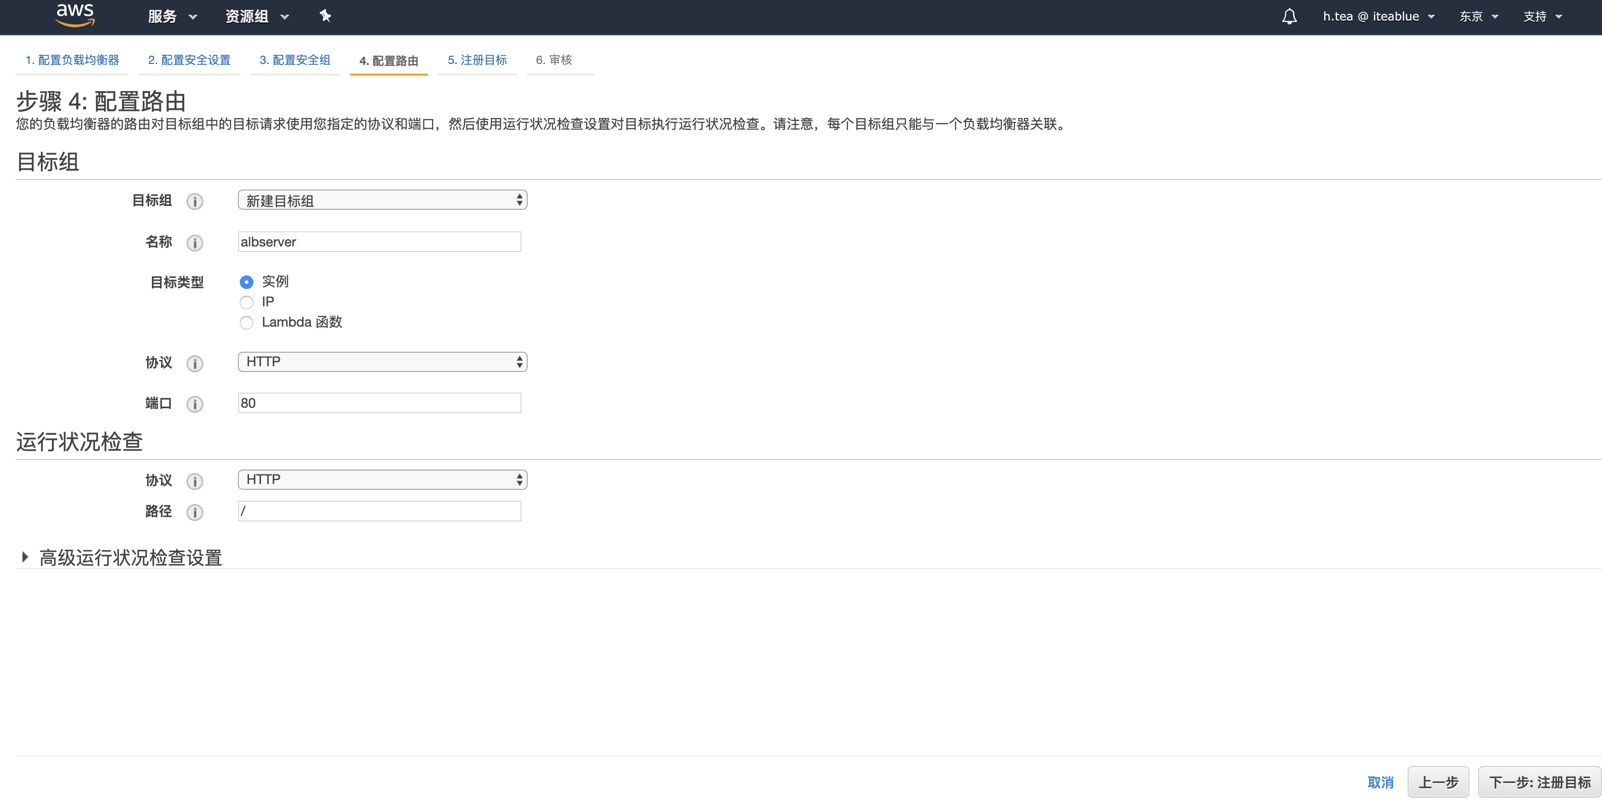The width and height of the screenshot is (1602, 800).
Task: Click info icon next to 路径
Action: (x=195, y=512)
